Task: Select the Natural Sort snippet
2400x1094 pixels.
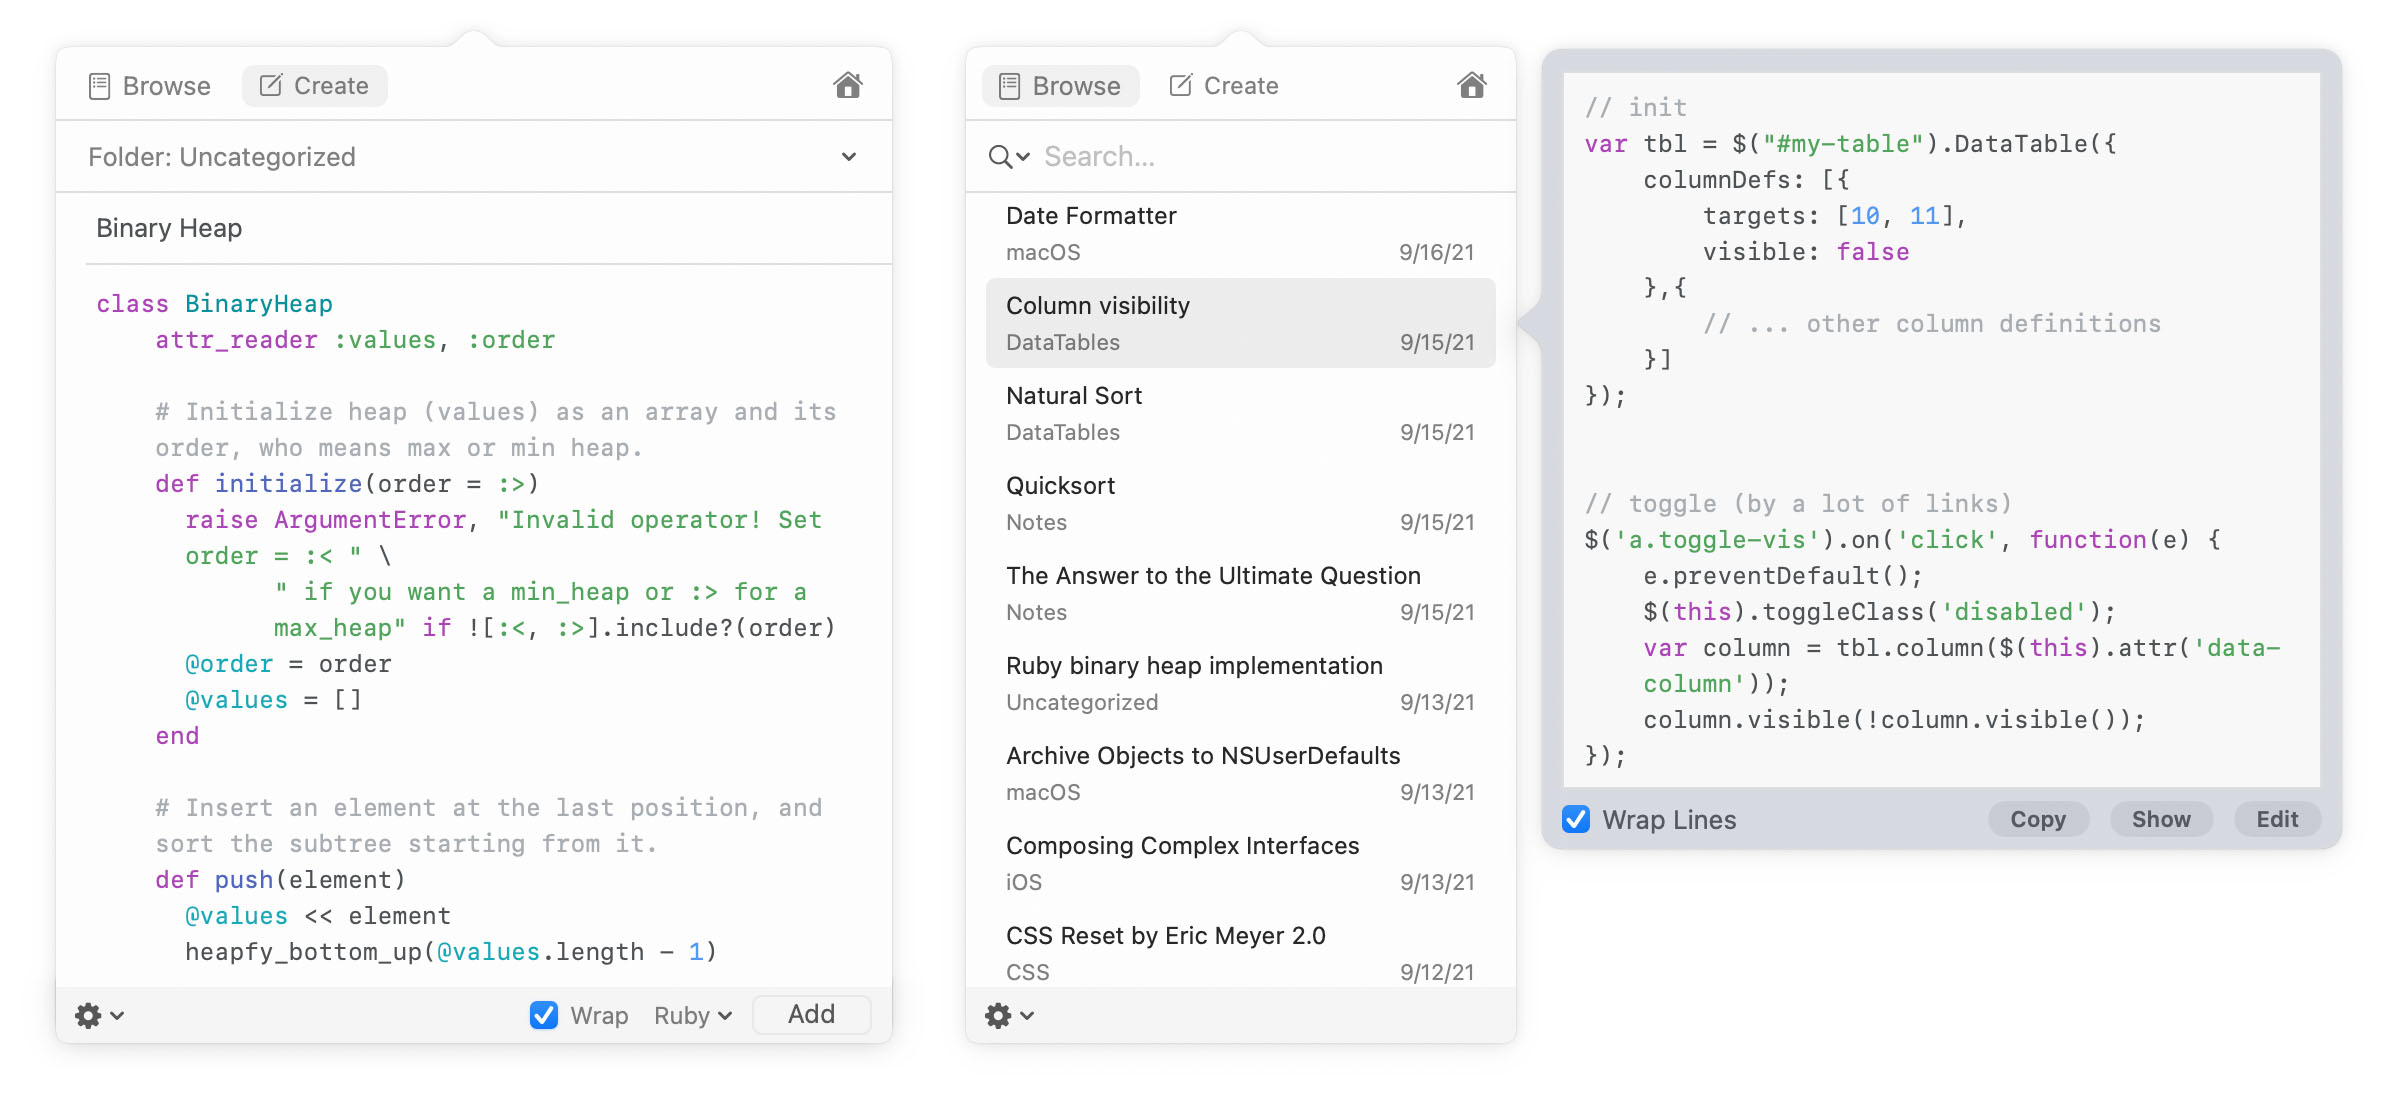Action: pos(1240,414)
